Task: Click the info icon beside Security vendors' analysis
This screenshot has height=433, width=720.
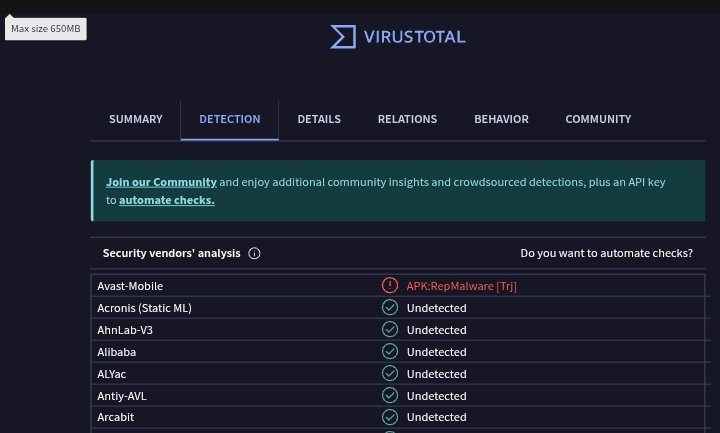Action: pyautogui.click(x=254, y=254)
